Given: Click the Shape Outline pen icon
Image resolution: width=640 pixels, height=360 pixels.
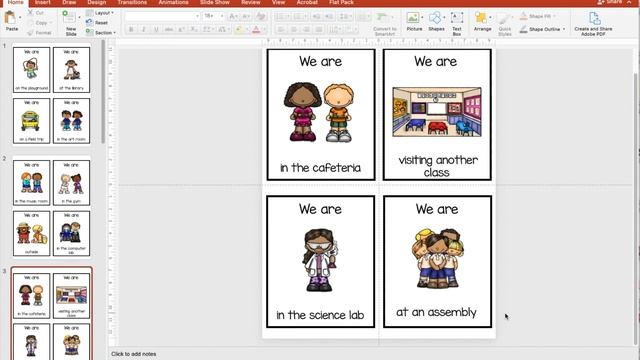Looking at the screenshot, I should pyautogui.click(x=524, y=29).
